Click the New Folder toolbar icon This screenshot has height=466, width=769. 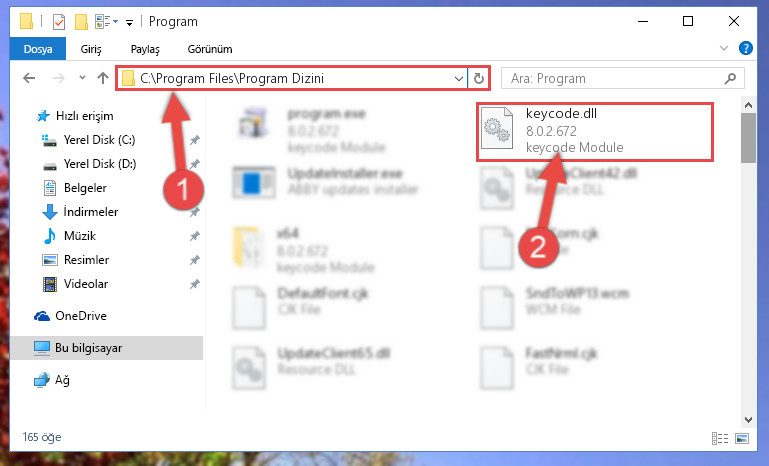(81, 22)
